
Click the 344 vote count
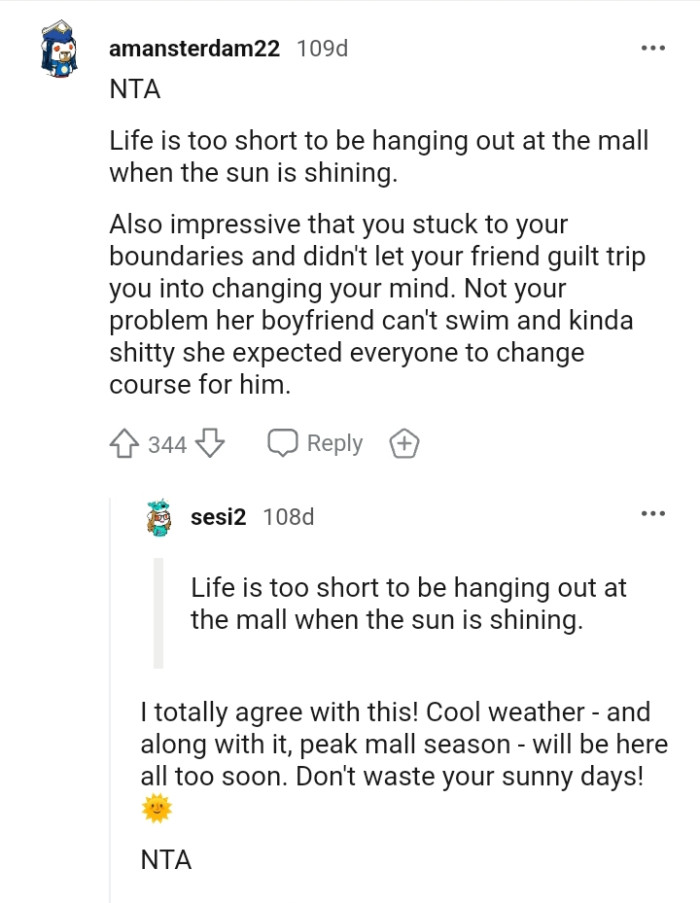tap(167, 445)
